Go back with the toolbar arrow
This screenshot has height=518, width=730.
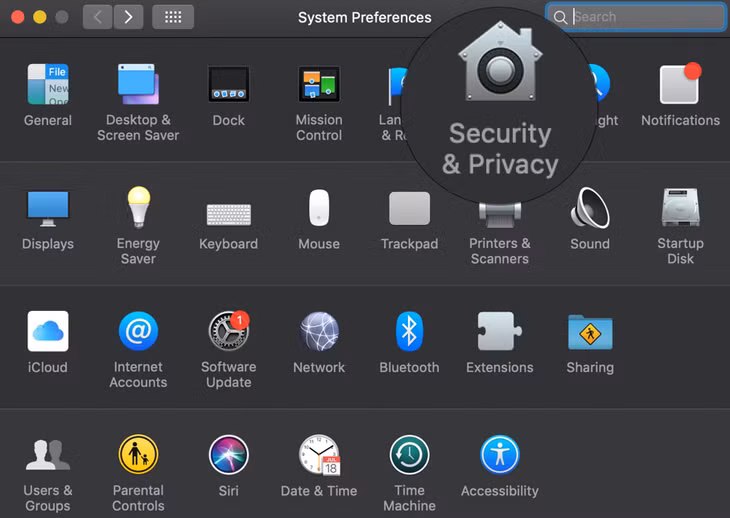[97, 17]
